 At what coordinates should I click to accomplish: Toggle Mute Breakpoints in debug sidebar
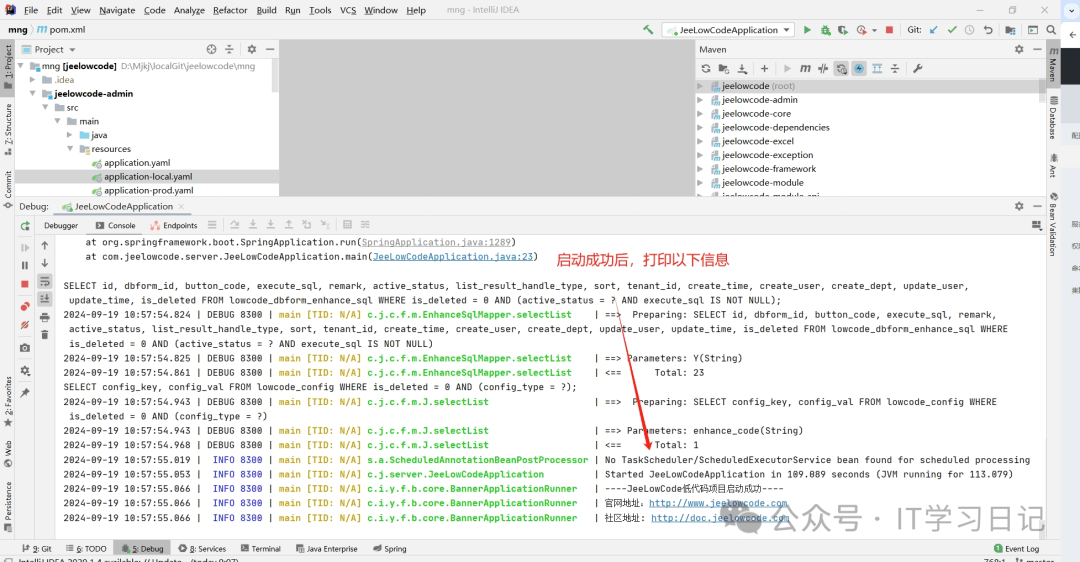25,324
